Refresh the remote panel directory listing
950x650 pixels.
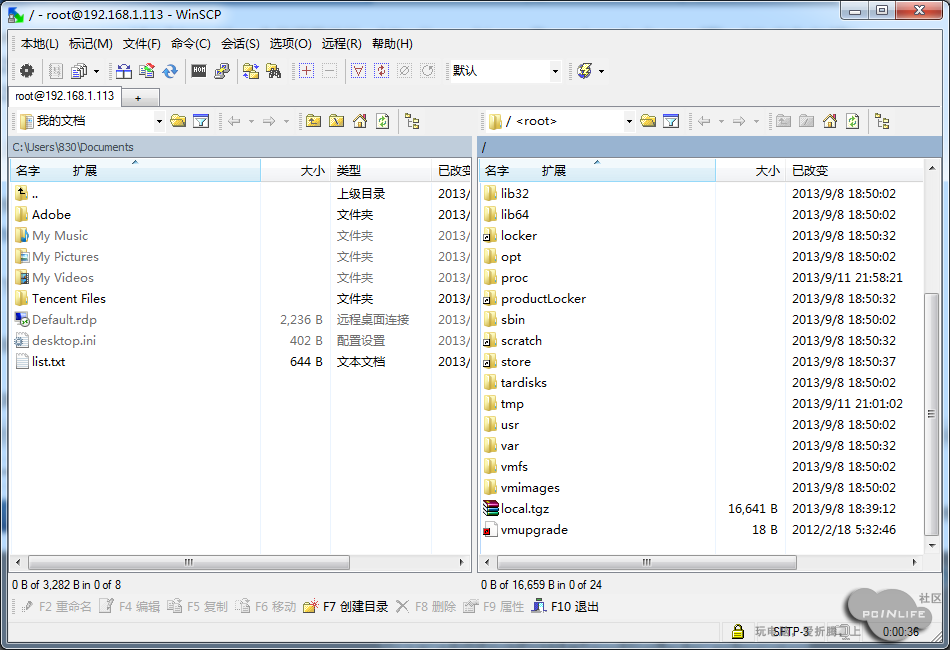click(x=853, y=121)
